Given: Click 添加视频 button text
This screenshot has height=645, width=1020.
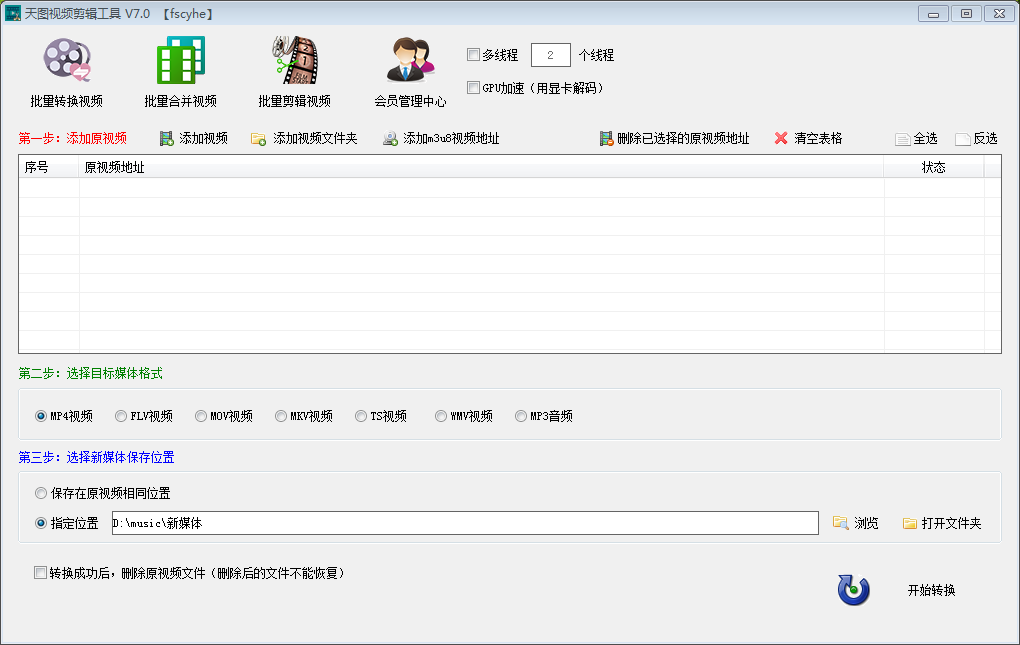Looking at the screenshot, I should (x=204, y=138).
